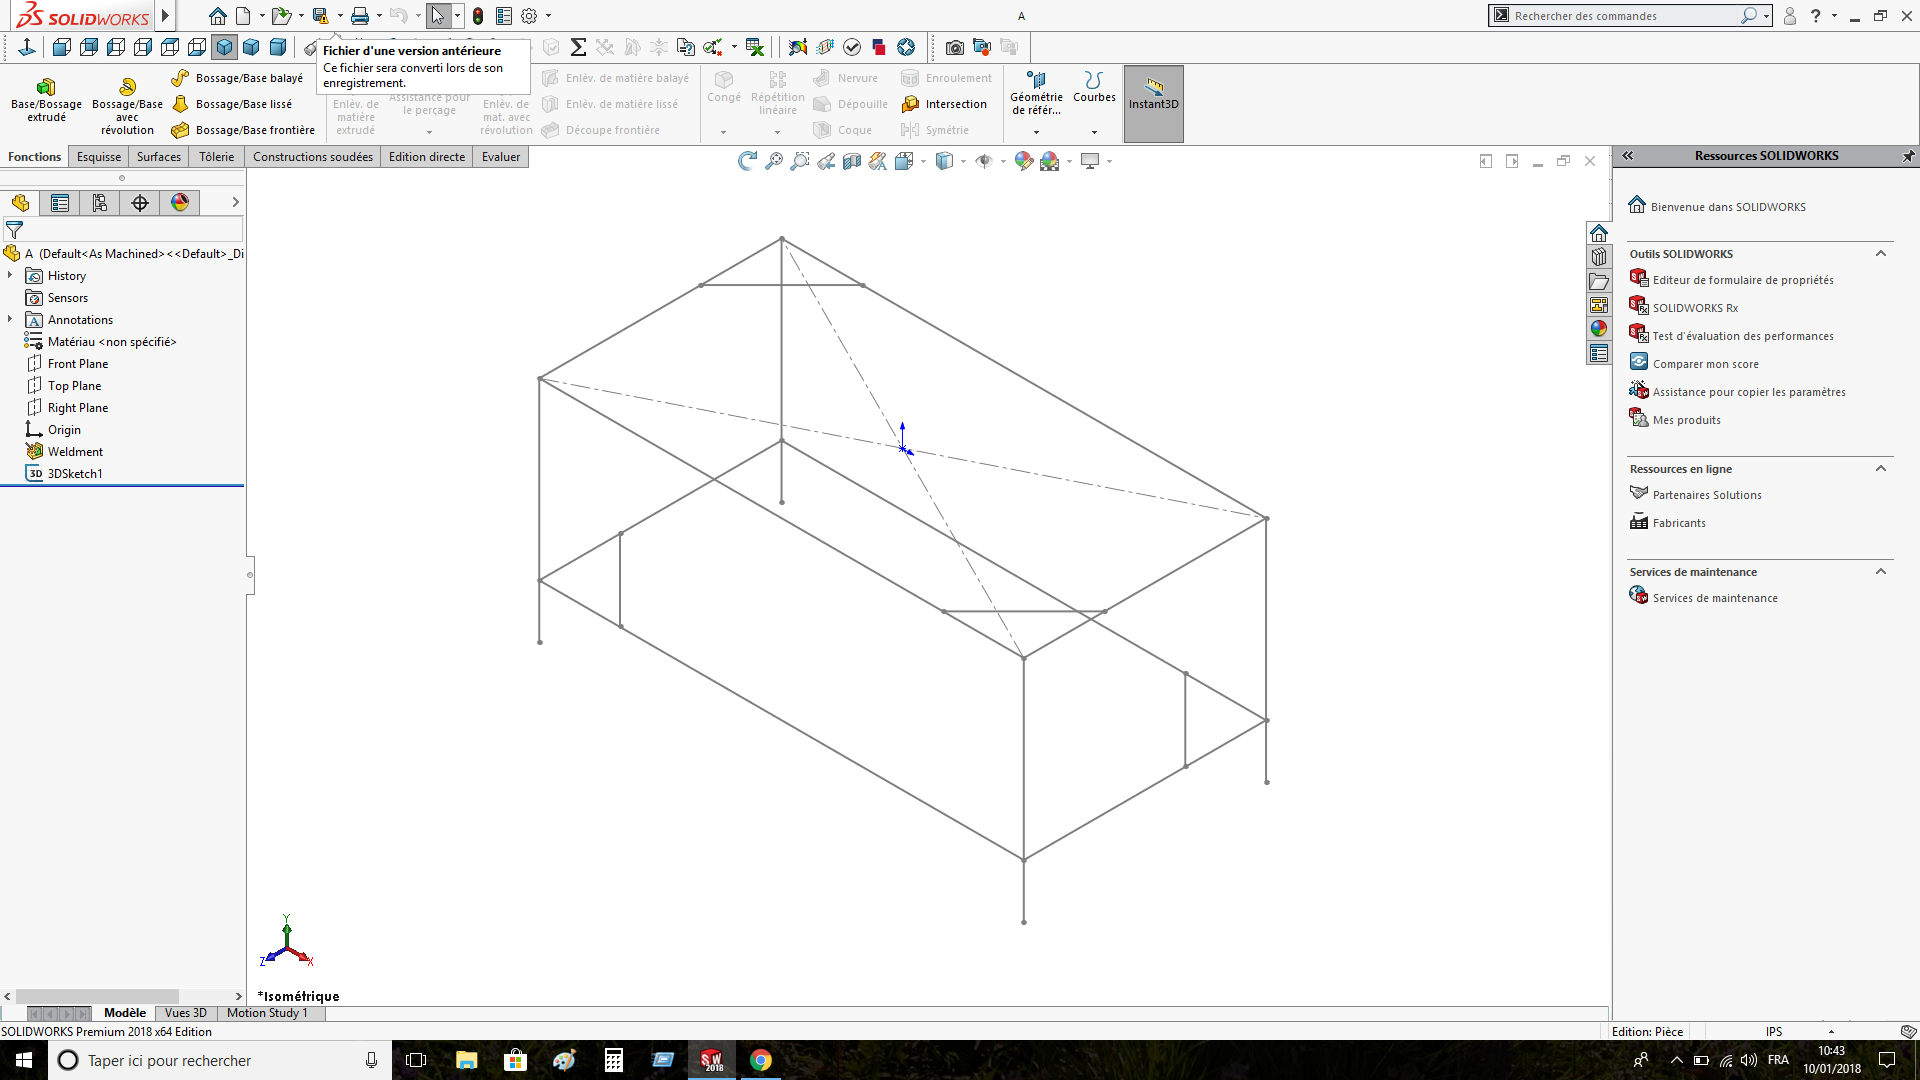
Task: Click the Rechercher des commandes search field
Action: point(1622,16)
